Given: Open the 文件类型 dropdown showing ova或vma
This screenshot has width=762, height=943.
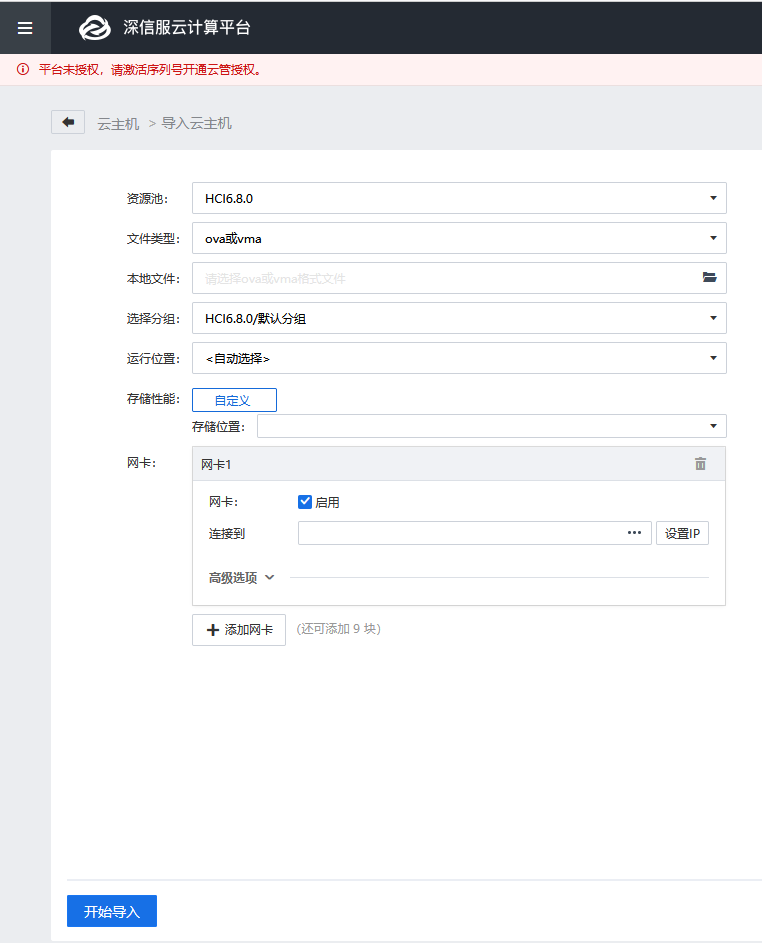Looking at the screenshot, I should tap(459, 238).
